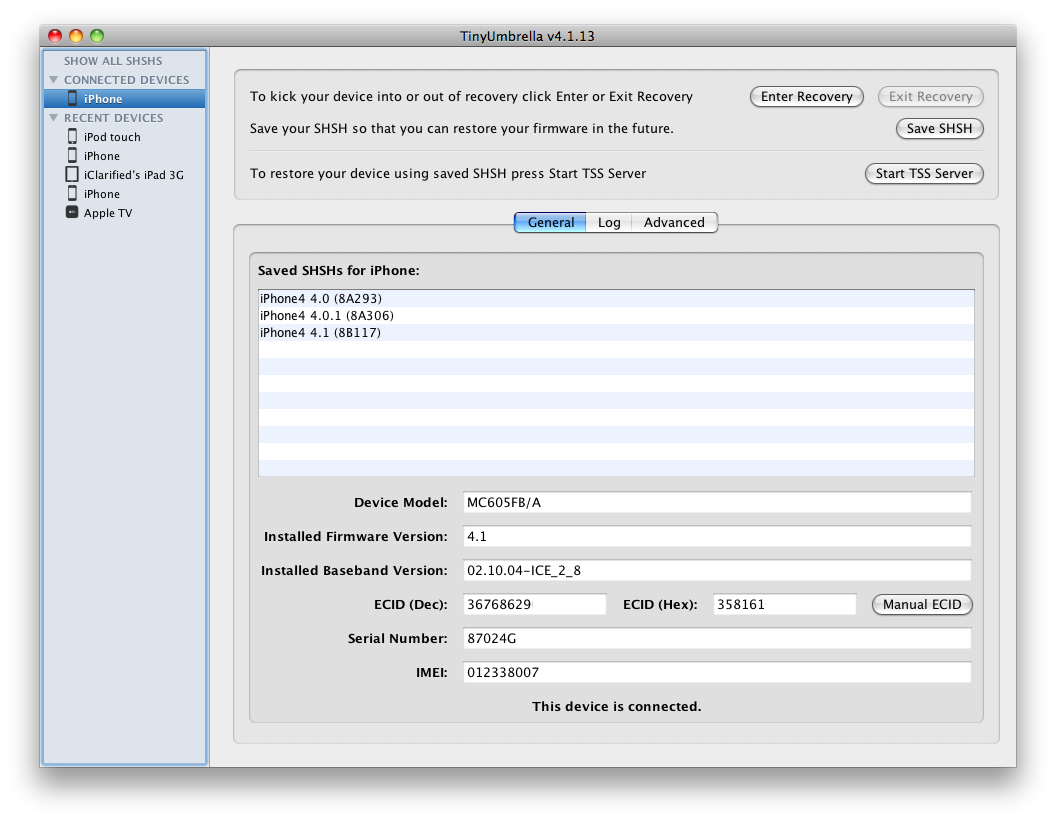Image resolution: width=1056 pixels, height=822 pixels.
Task: Select saved SHSH iPhone4 4.0 (8A293)
Action: click(321, 299)
